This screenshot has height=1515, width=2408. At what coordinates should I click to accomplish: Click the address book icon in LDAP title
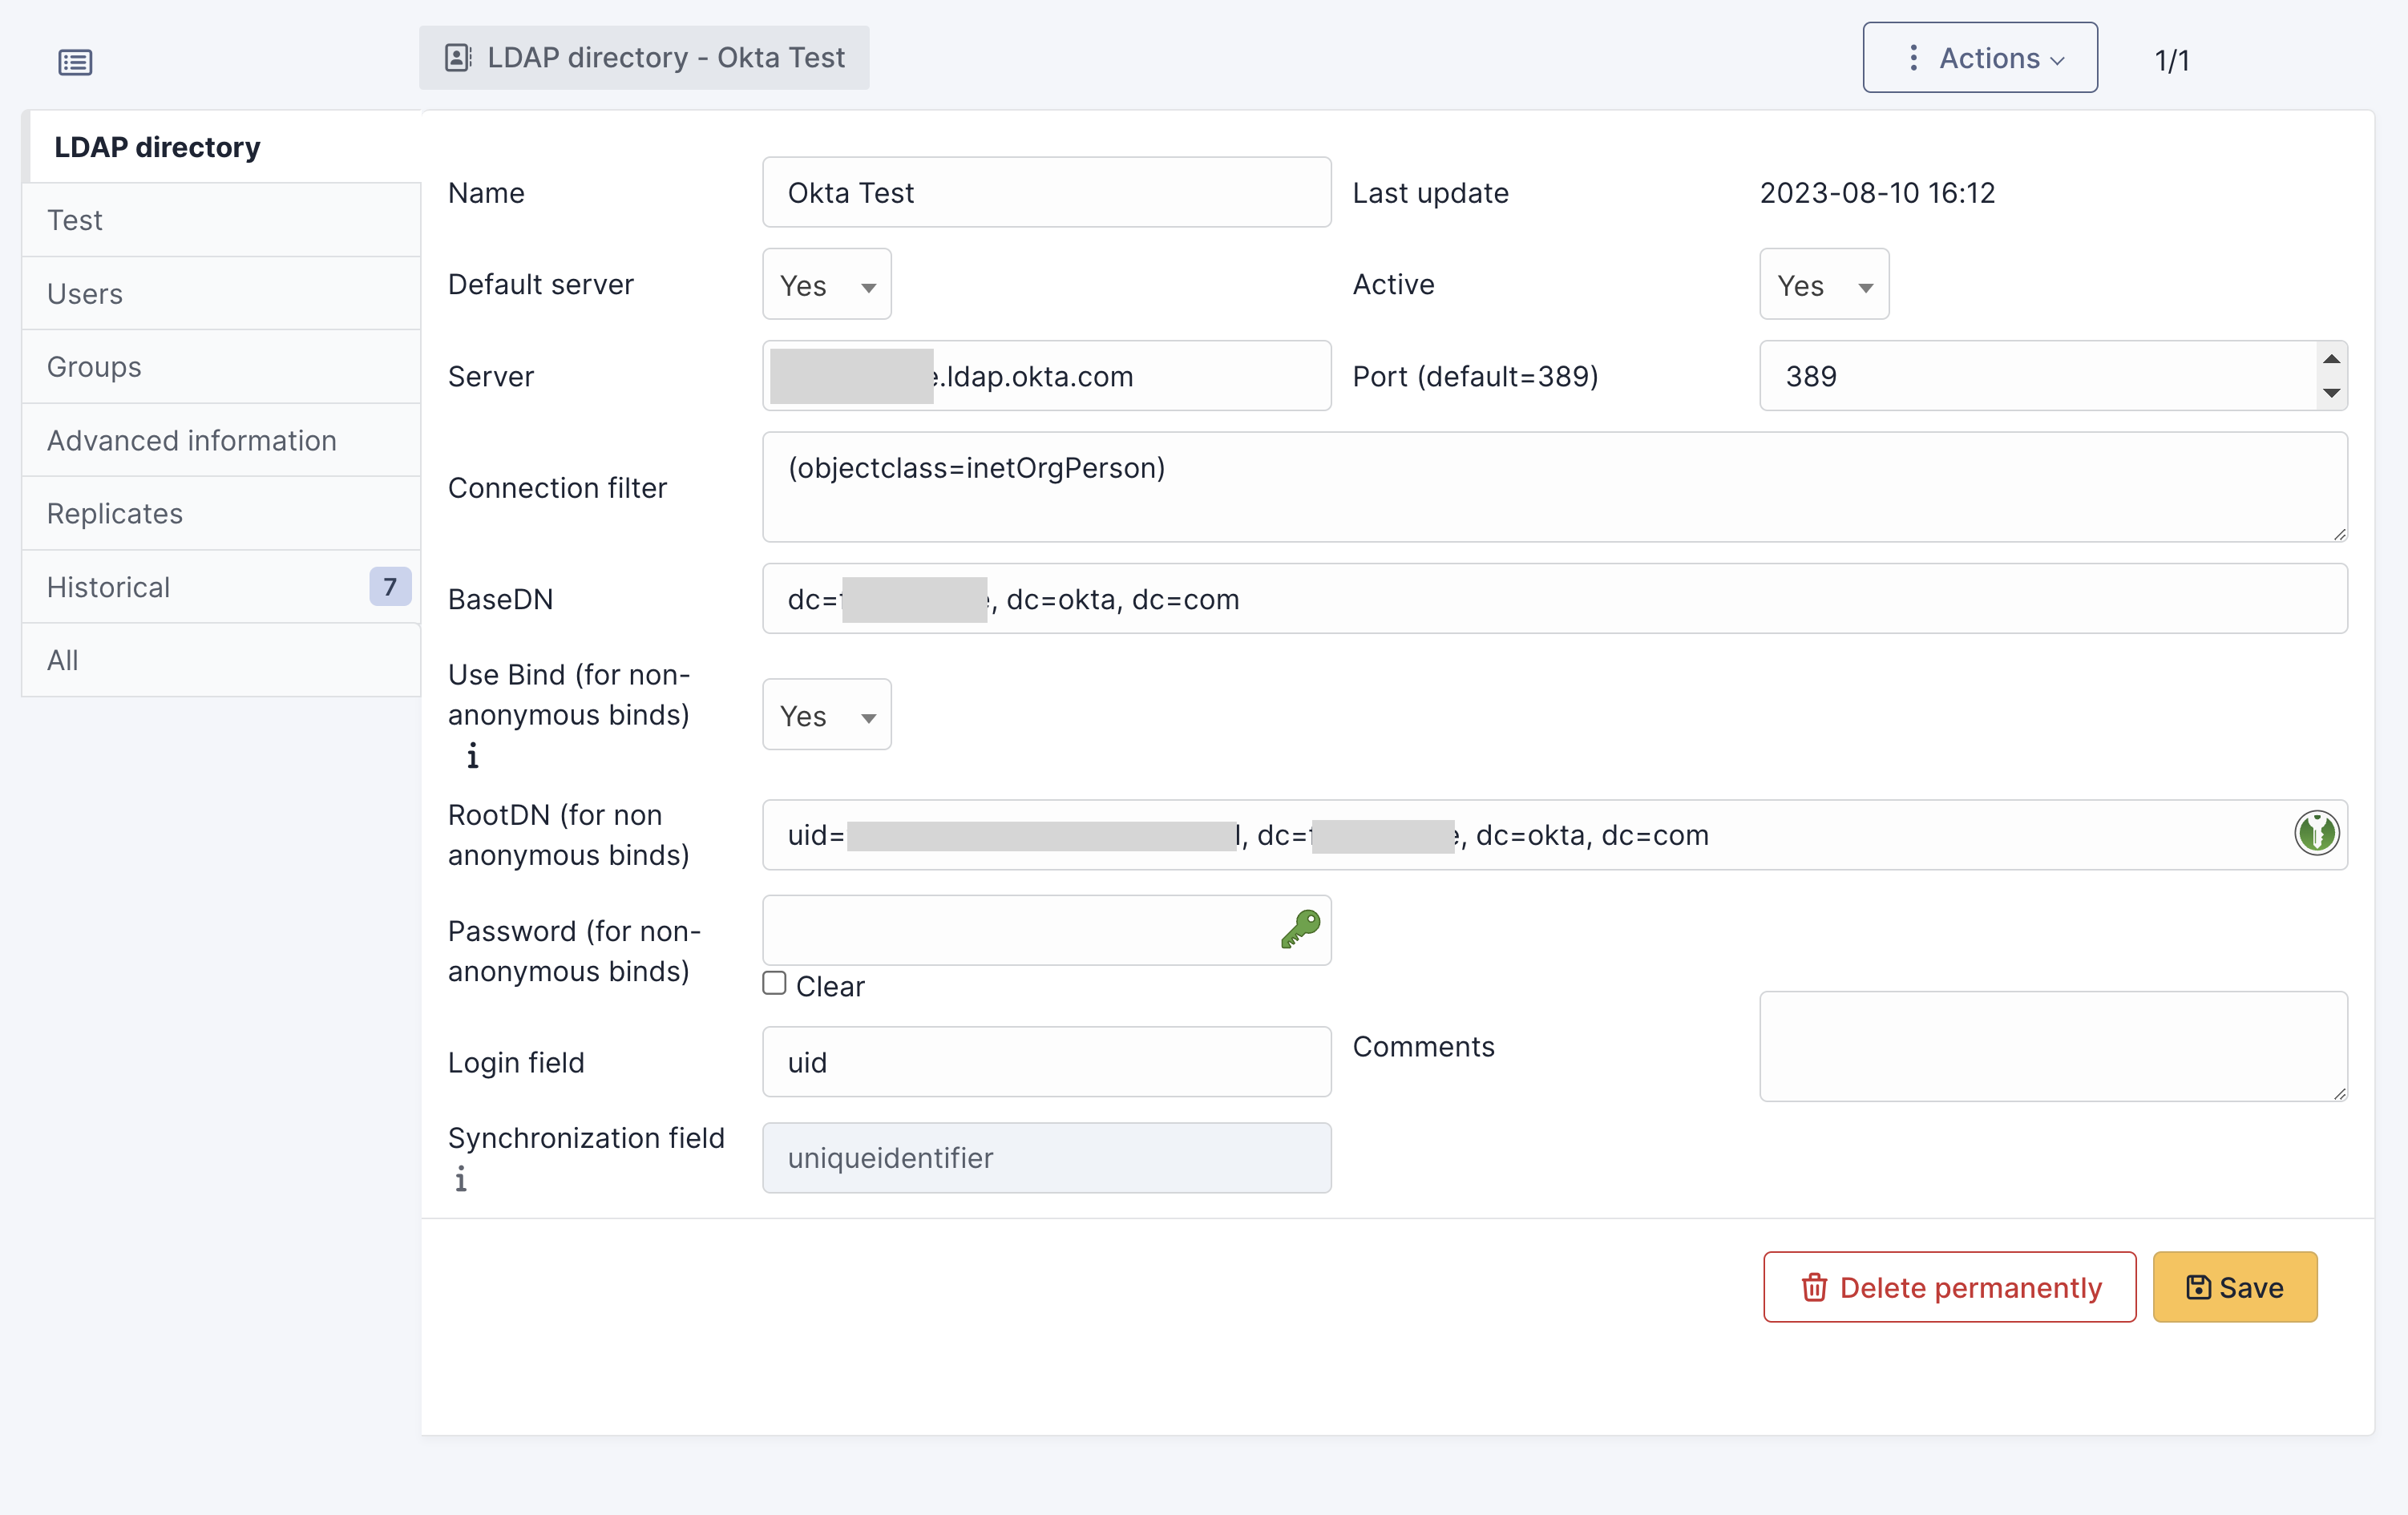(457, 58)
